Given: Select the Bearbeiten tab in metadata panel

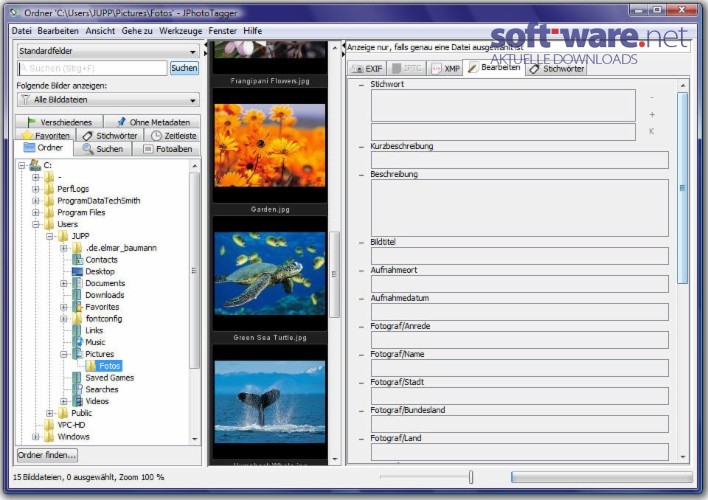Looking at the screenshot, I should tap(494, 67).
